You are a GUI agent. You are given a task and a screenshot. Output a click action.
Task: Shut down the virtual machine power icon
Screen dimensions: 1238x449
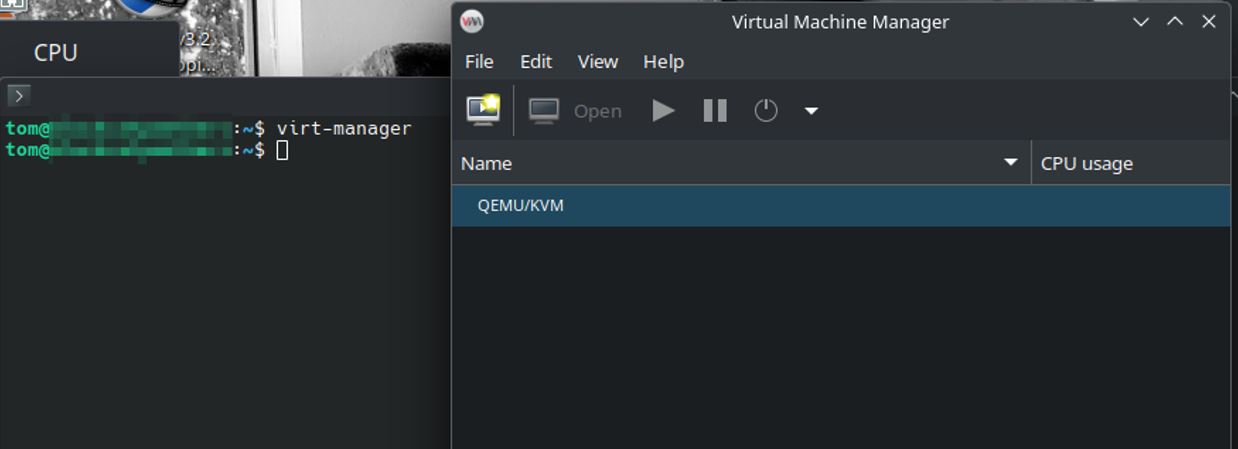tap(766, 110)
